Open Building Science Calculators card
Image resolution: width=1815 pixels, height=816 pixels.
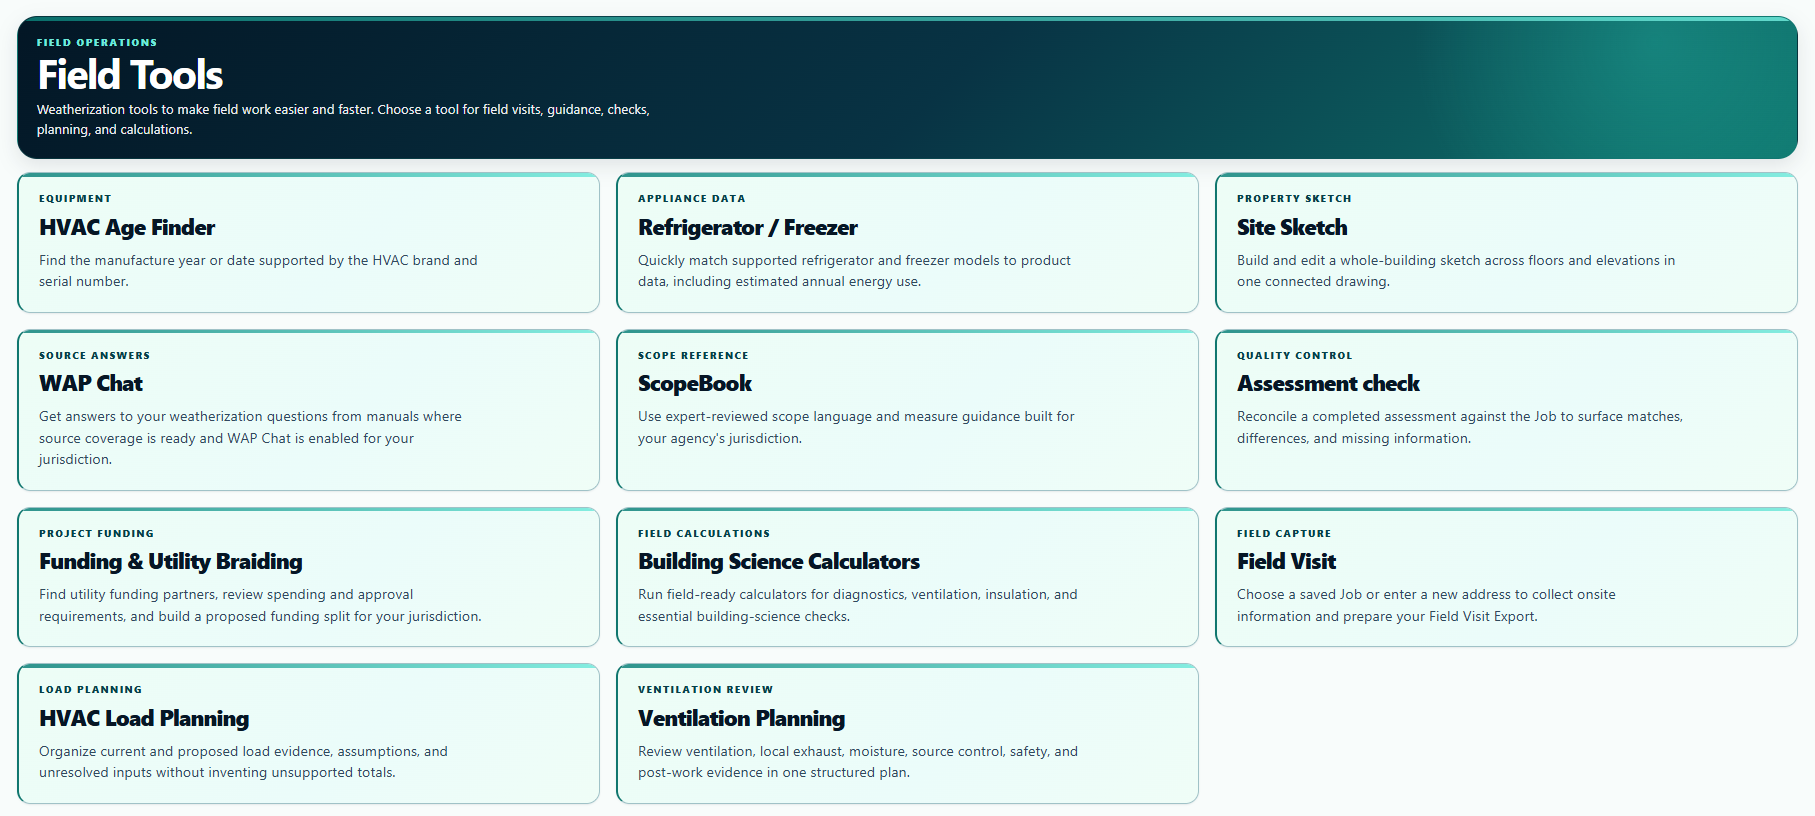(907, 577)
